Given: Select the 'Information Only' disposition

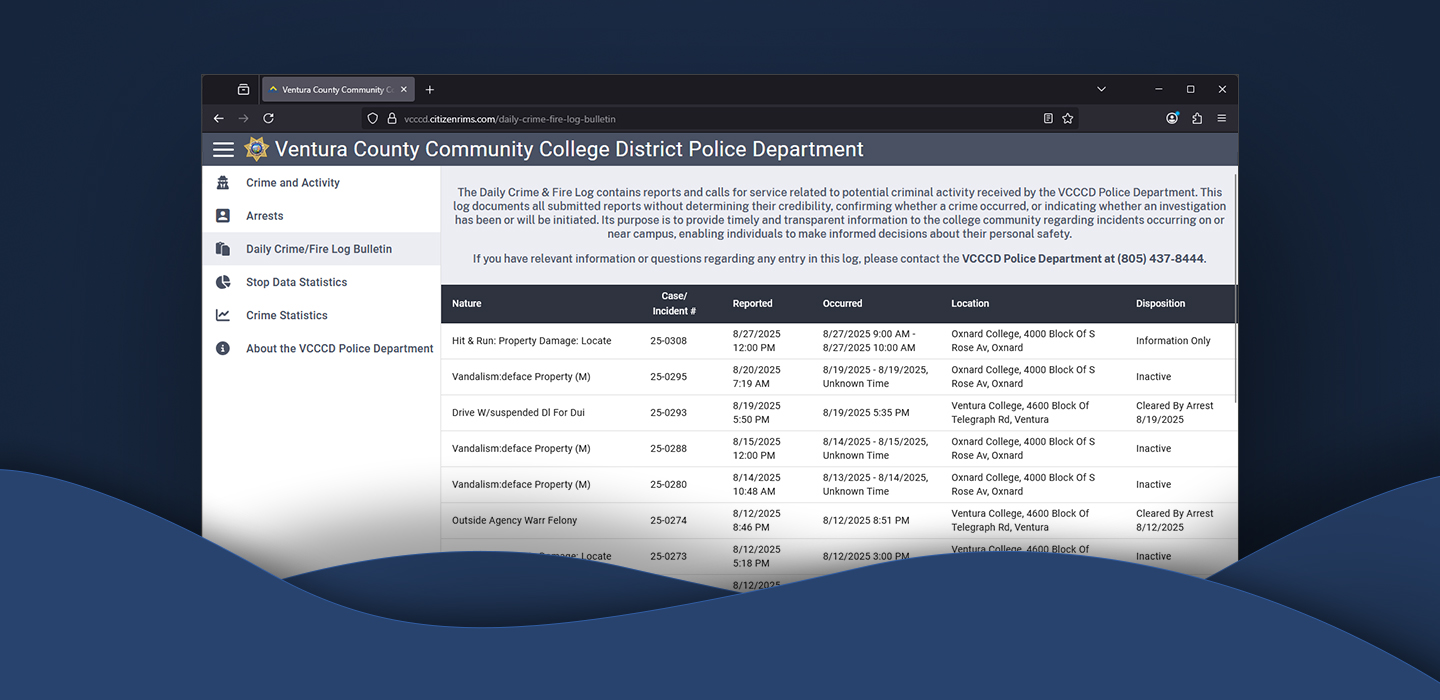Looking at the screenshot, I should coord(1173,341).
